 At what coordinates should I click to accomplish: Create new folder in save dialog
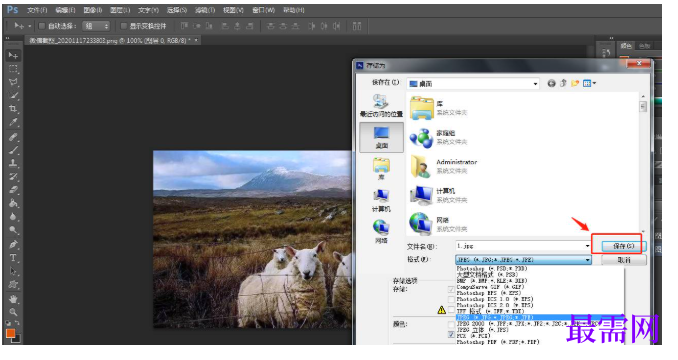pos(575,83)
